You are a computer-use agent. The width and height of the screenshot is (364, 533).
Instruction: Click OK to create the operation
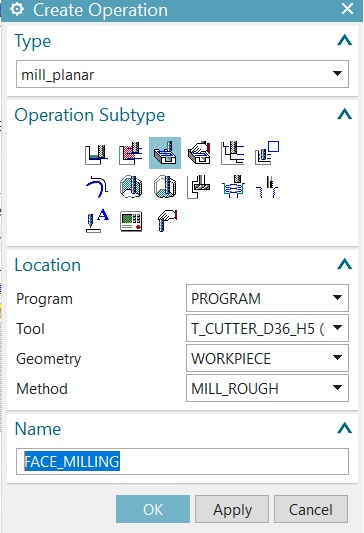(153, 509)
